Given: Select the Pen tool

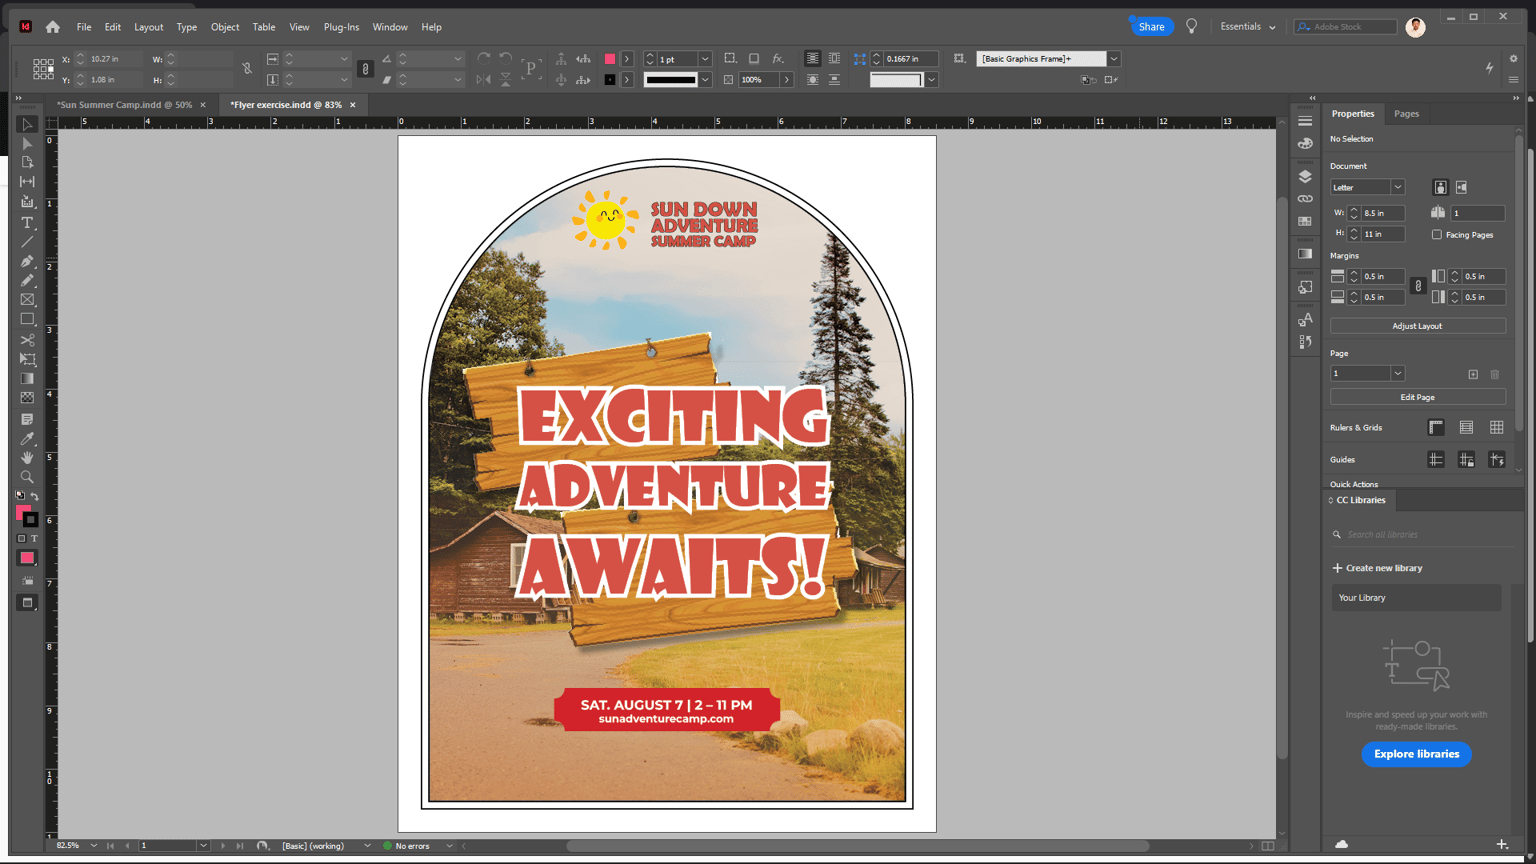Looking at the screenshot, I should [27, 262].
